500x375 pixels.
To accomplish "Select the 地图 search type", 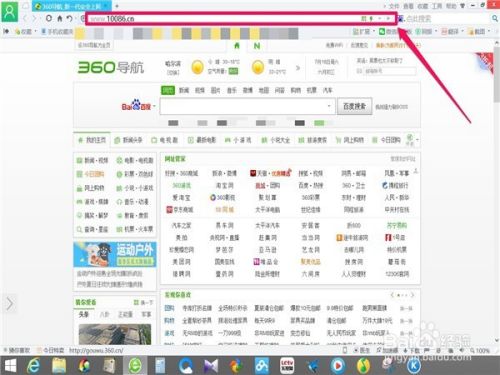I will coord(264,90).
